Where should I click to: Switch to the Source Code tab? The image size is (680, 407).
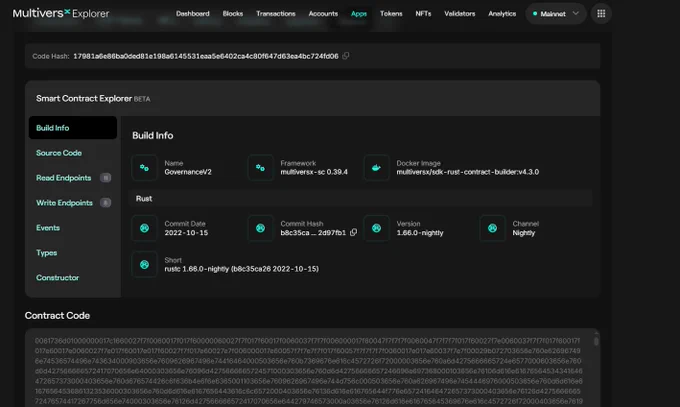pyautogui.click(x=59, y=153)
